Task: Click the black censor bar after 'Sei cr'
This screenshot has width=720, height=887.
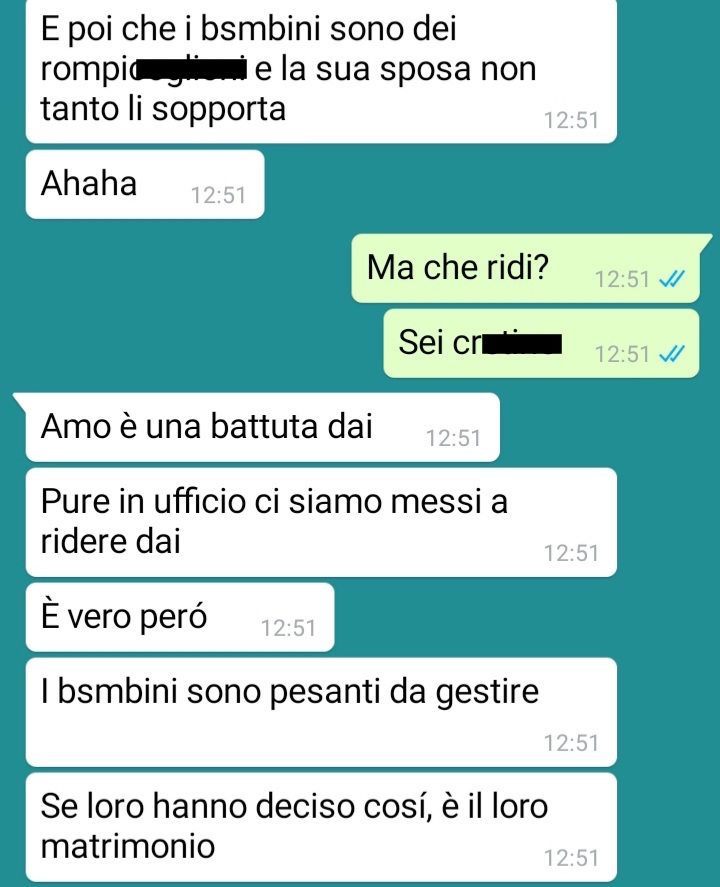Action: point(523,344)
